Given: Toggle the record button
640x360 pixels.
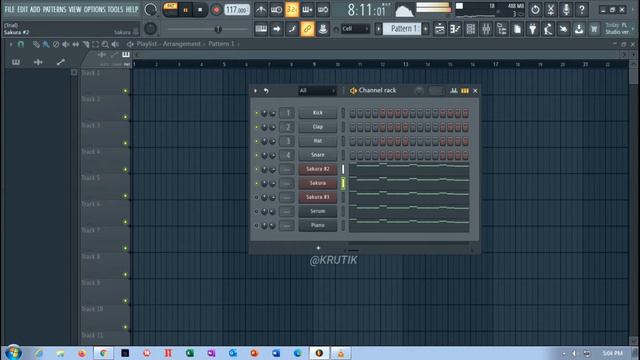Looking at the screenshot, I should click(x=216, y=10).
